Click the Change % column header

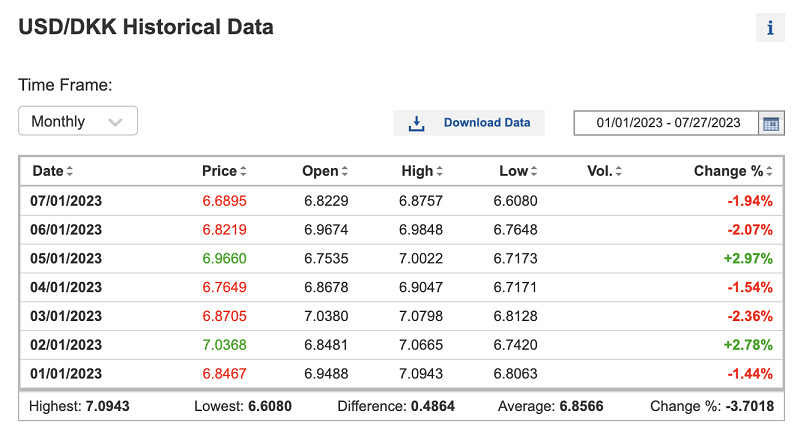[728, 171]
